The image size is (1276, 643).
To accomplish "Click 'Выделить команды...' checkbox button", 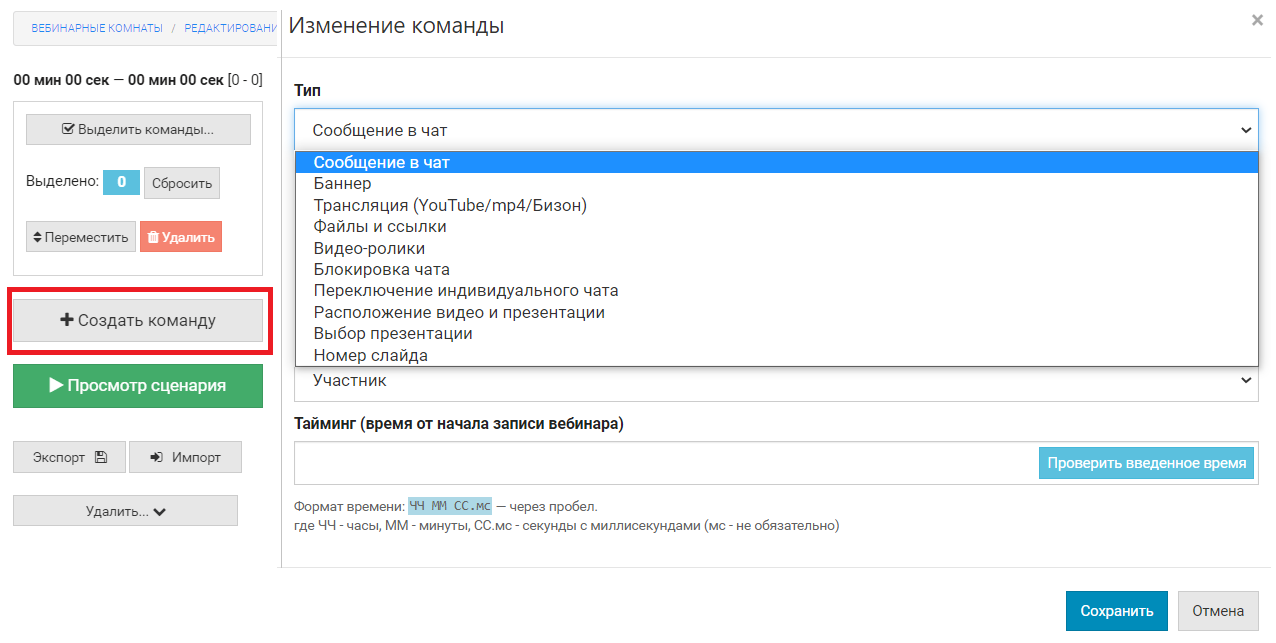I will pyautogui.click(x=138, y=129).
